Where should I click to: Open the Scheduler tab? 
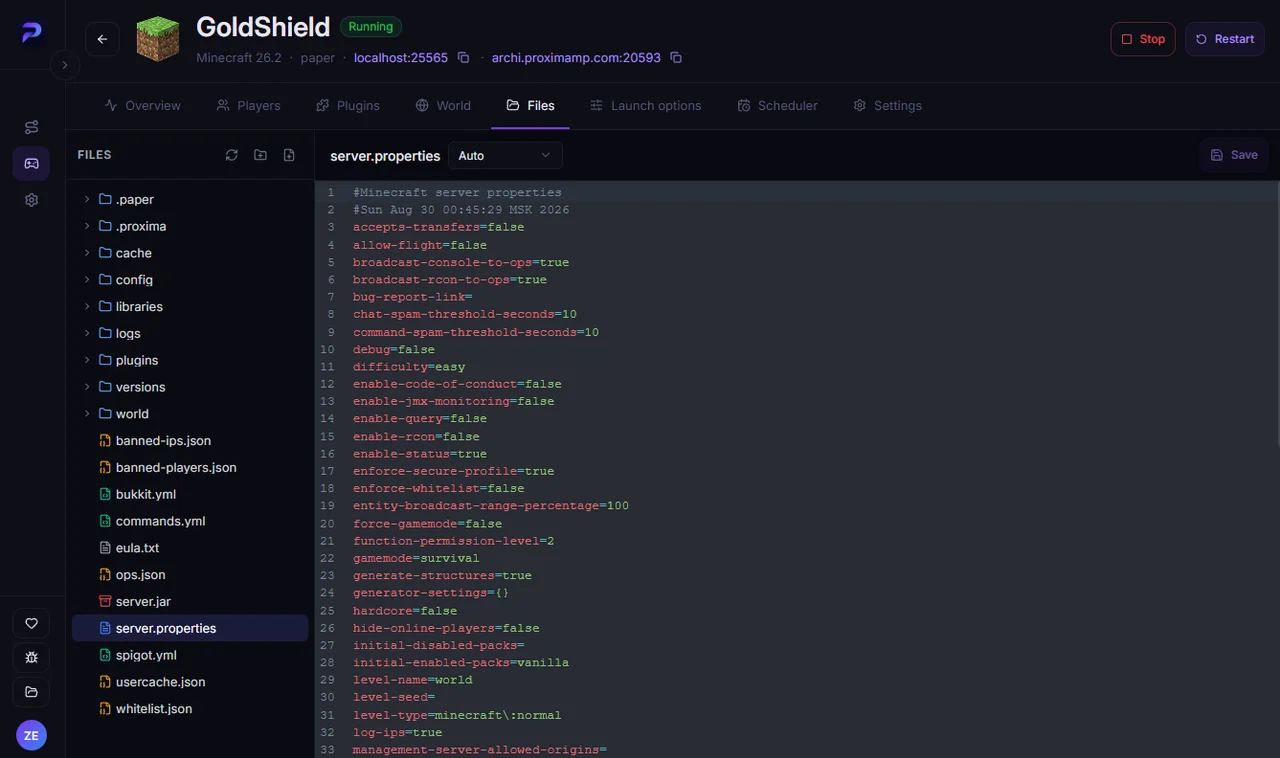[x=777, y=106]
